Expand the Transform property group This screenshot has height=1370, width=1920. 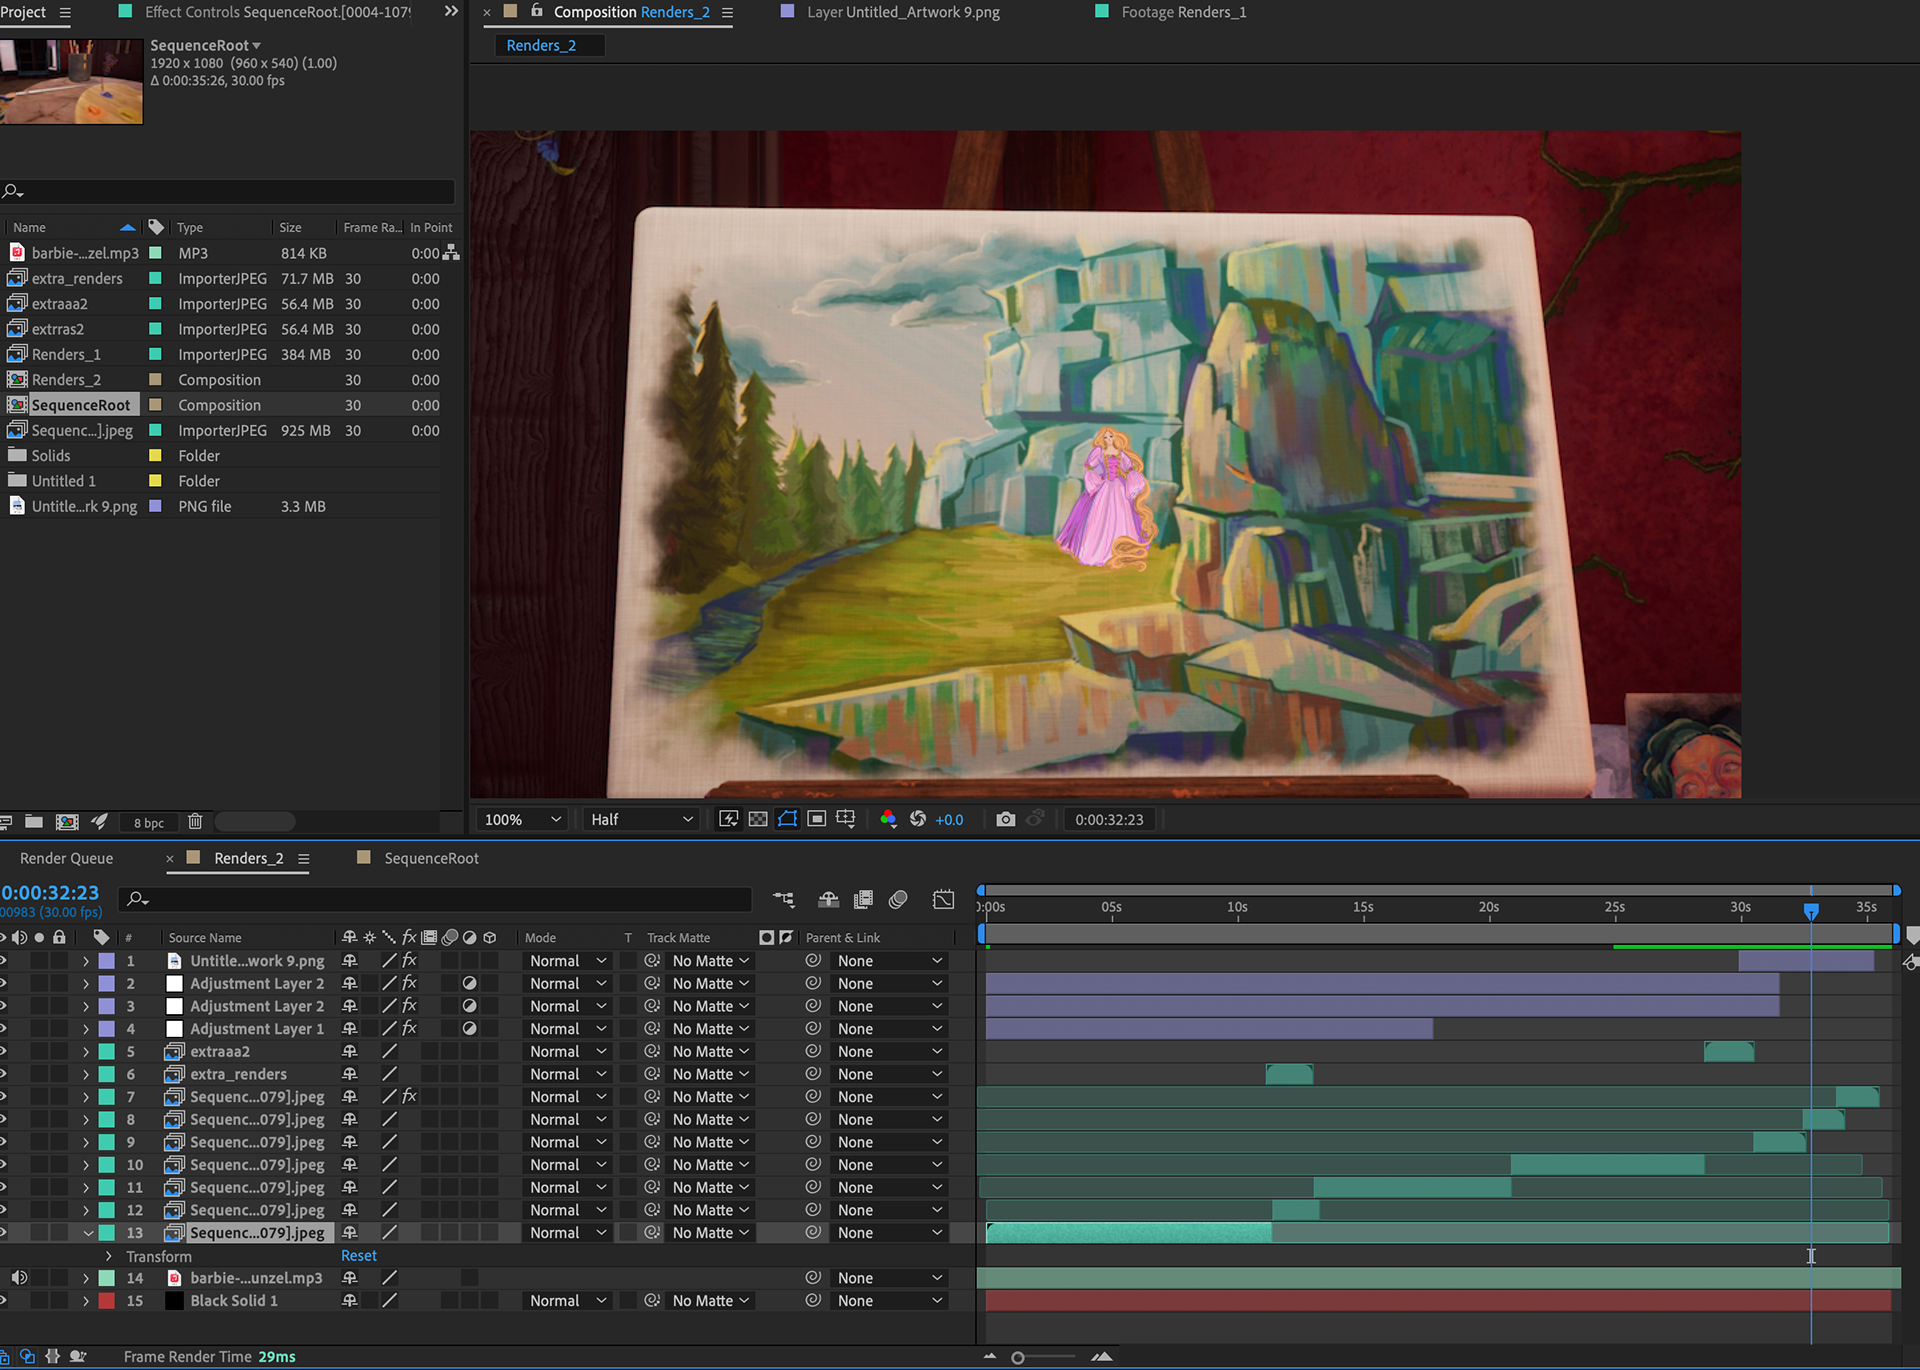[x=109, y=1256]
